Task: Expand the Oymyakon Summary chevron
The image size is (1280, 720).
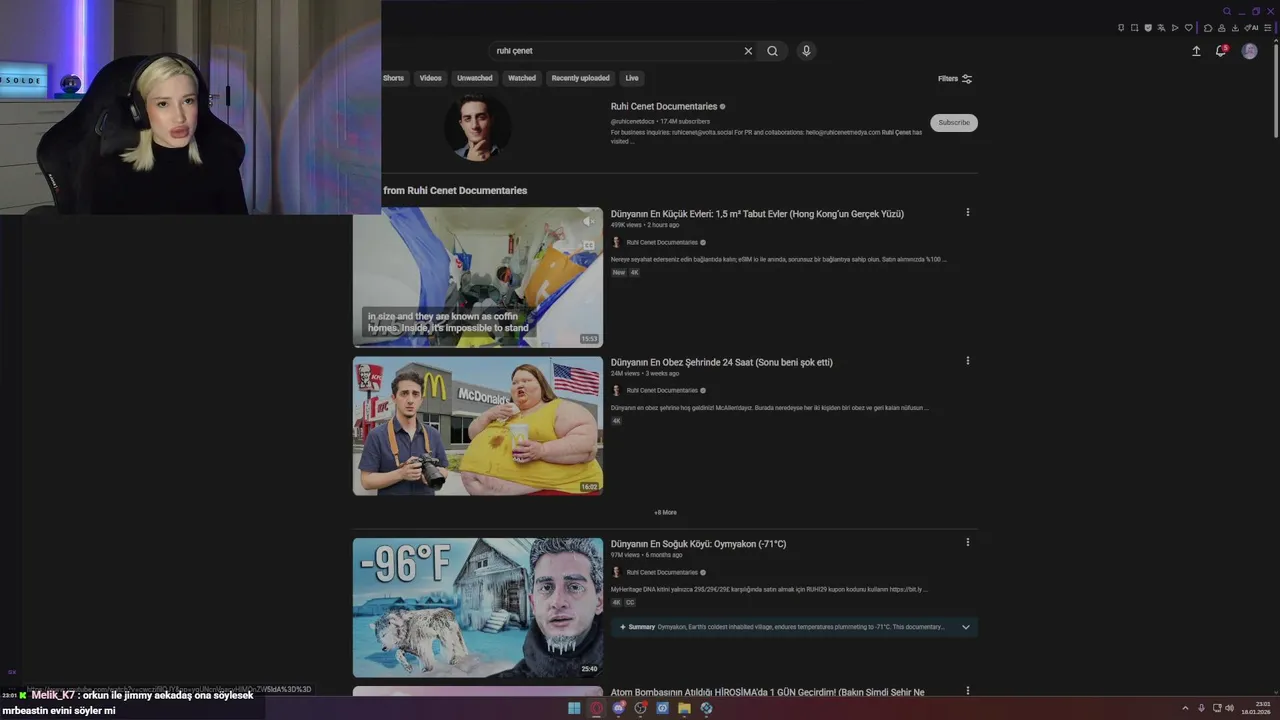Action: point(965,627)
